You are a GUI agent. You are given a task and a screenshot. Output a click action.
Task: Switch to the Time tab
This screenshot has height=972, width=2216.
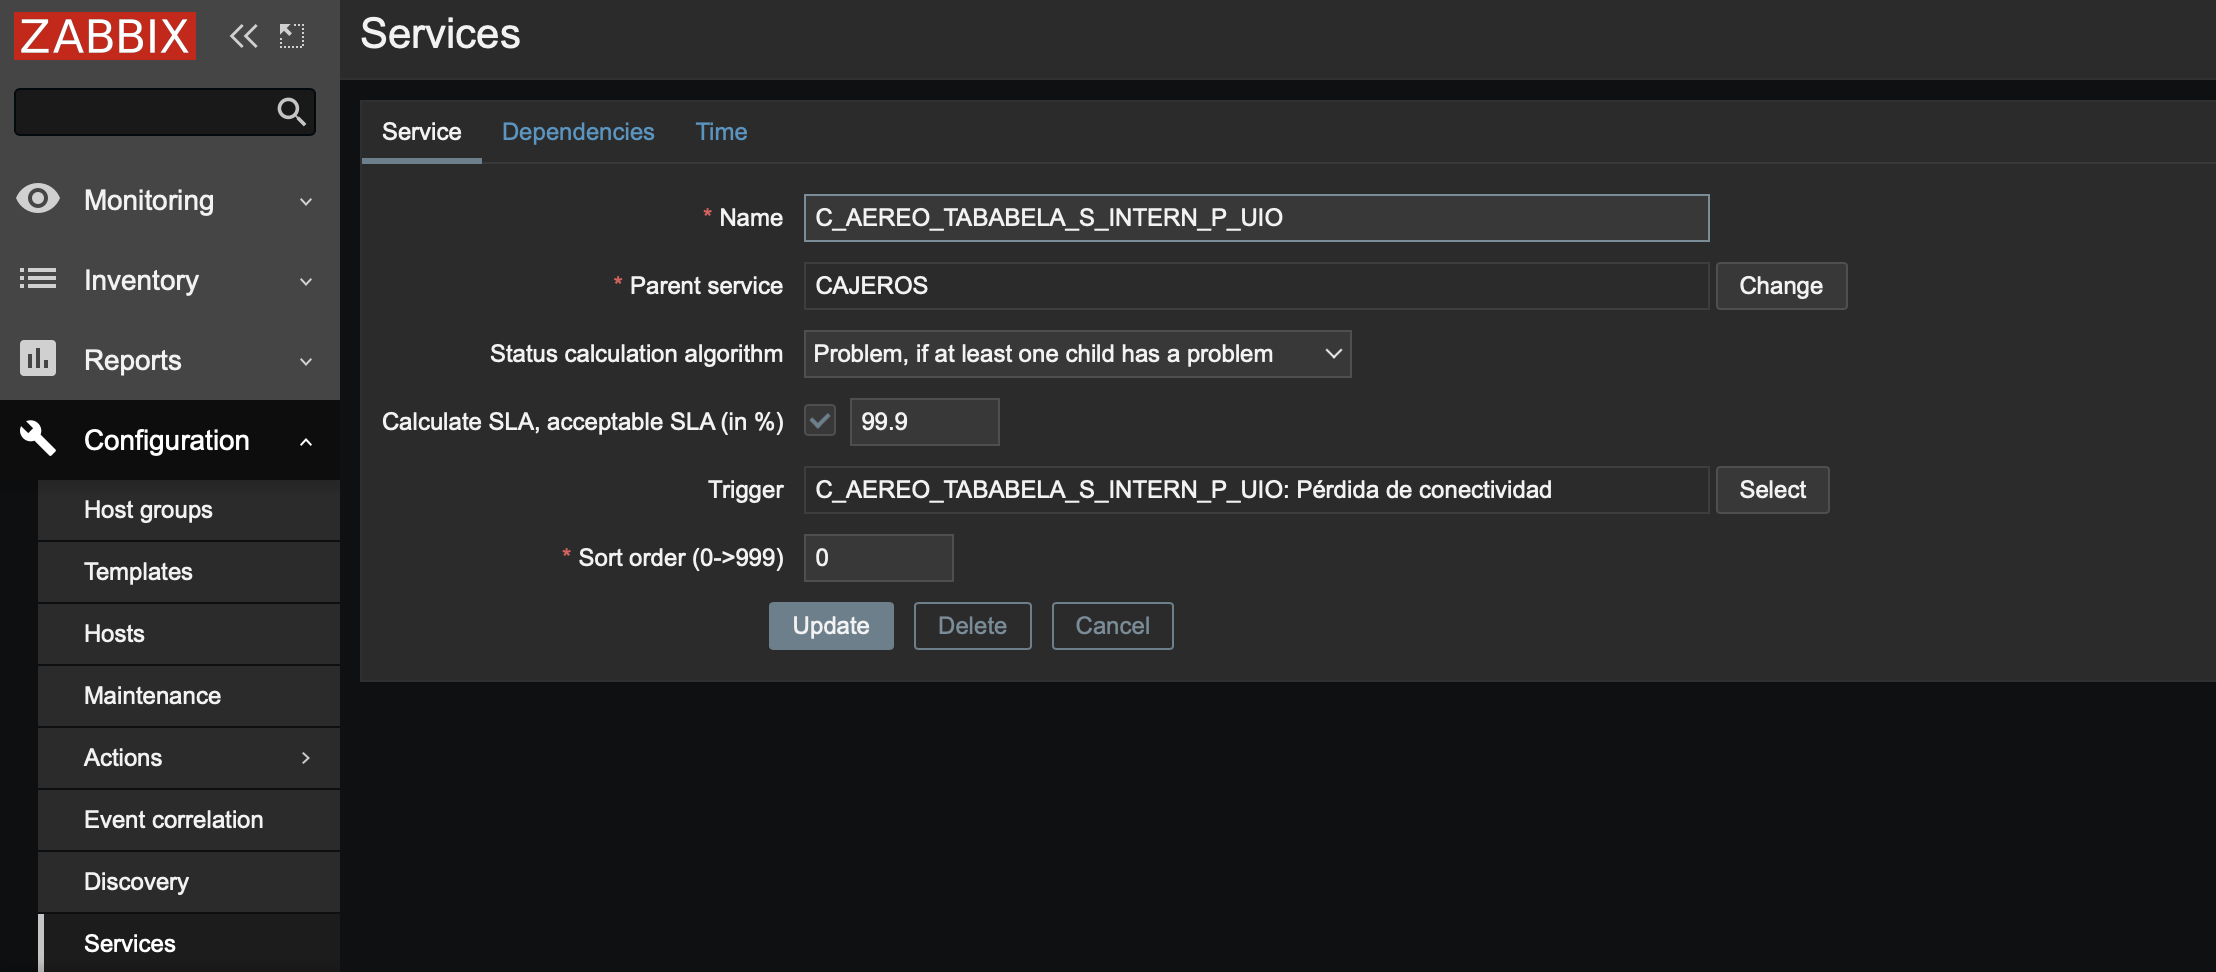tap(721, 132)
